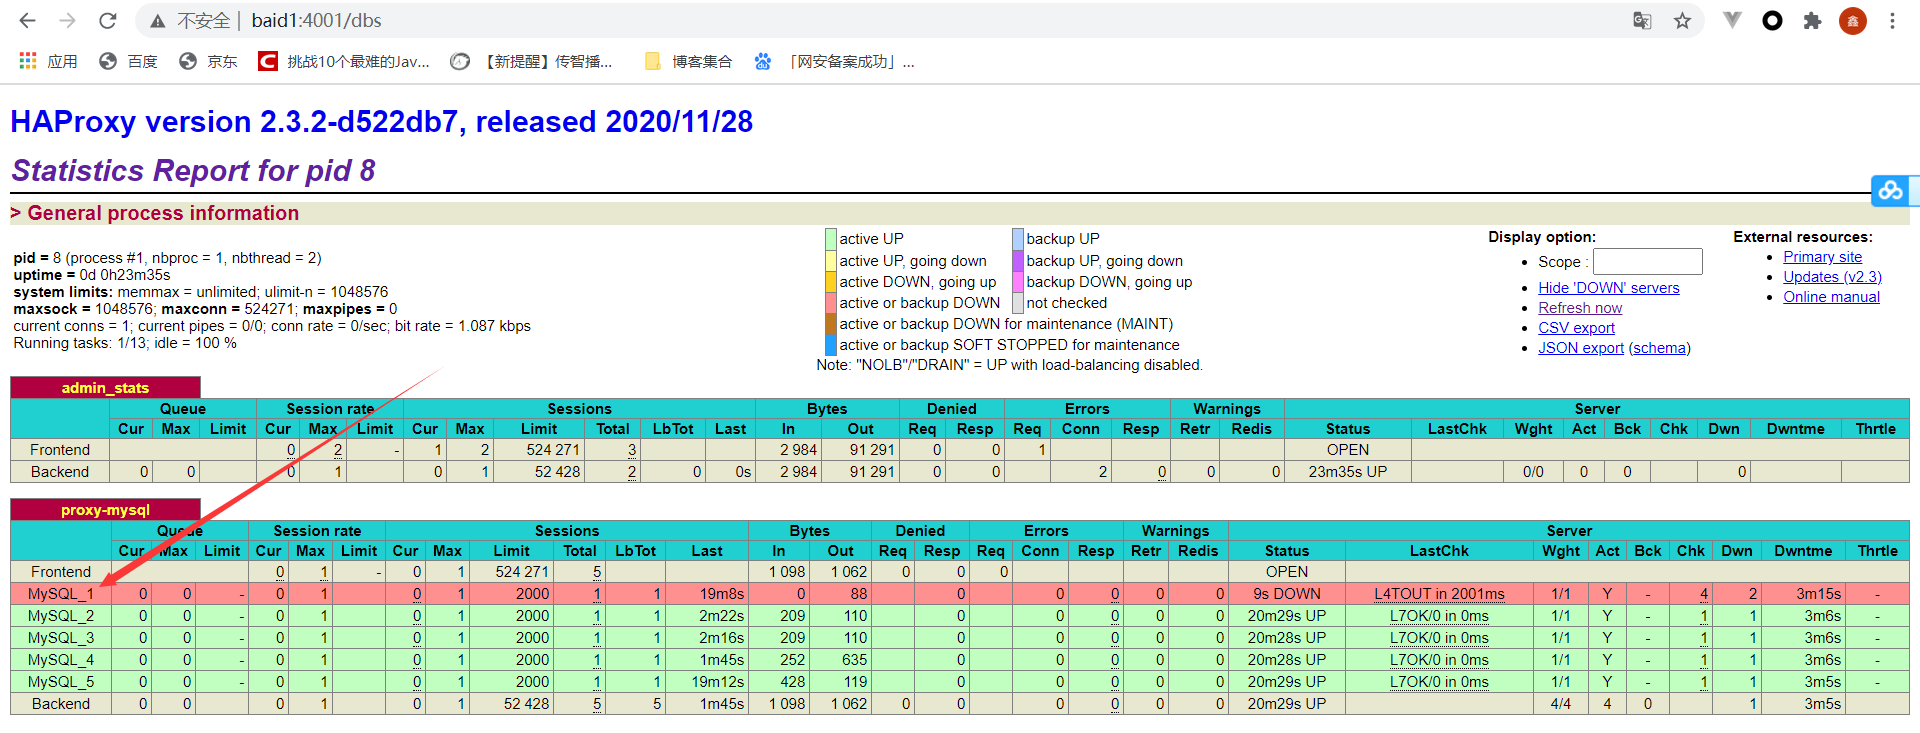The image size is (1920, 733).
Task: Click the Scope text input field
Action: pos(1647,262)
